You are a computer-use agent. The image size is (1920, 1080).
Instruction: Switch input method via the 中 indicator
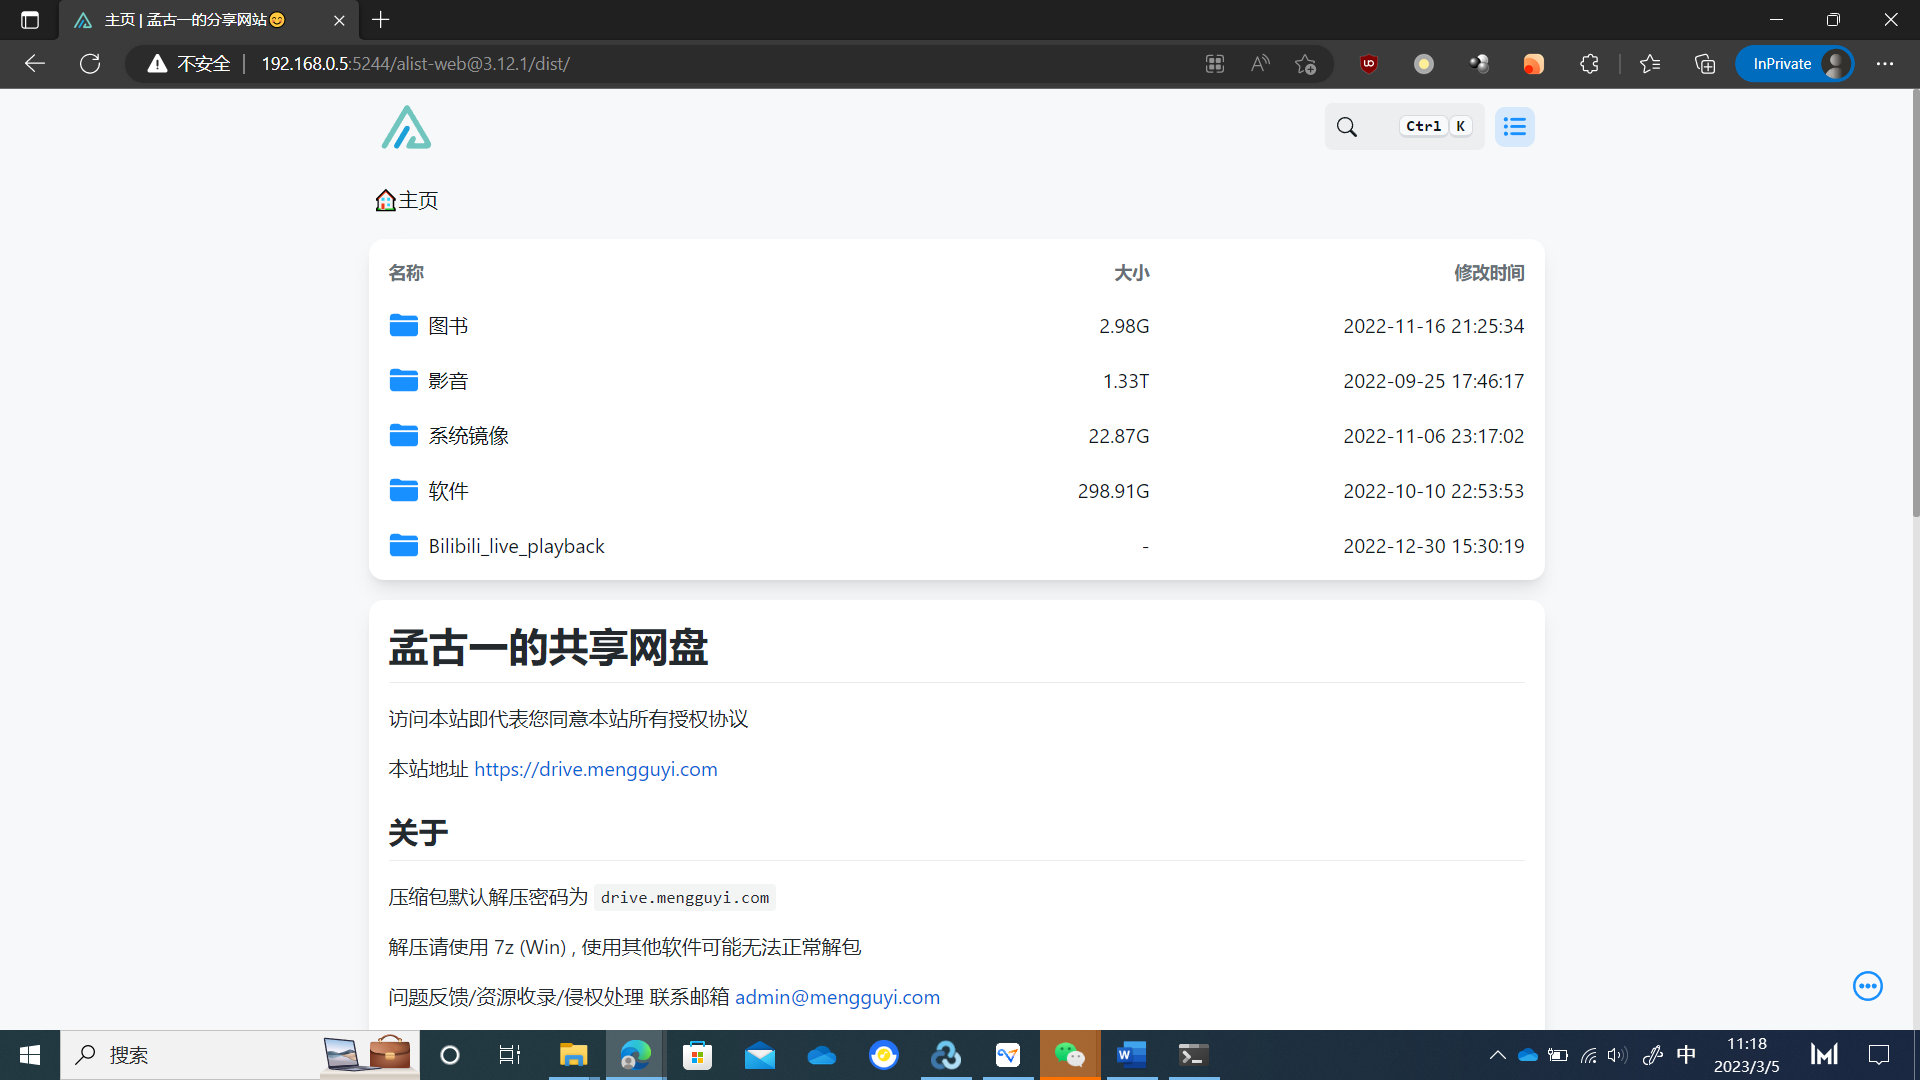pyautogui.click(x=1687, y=1055)
